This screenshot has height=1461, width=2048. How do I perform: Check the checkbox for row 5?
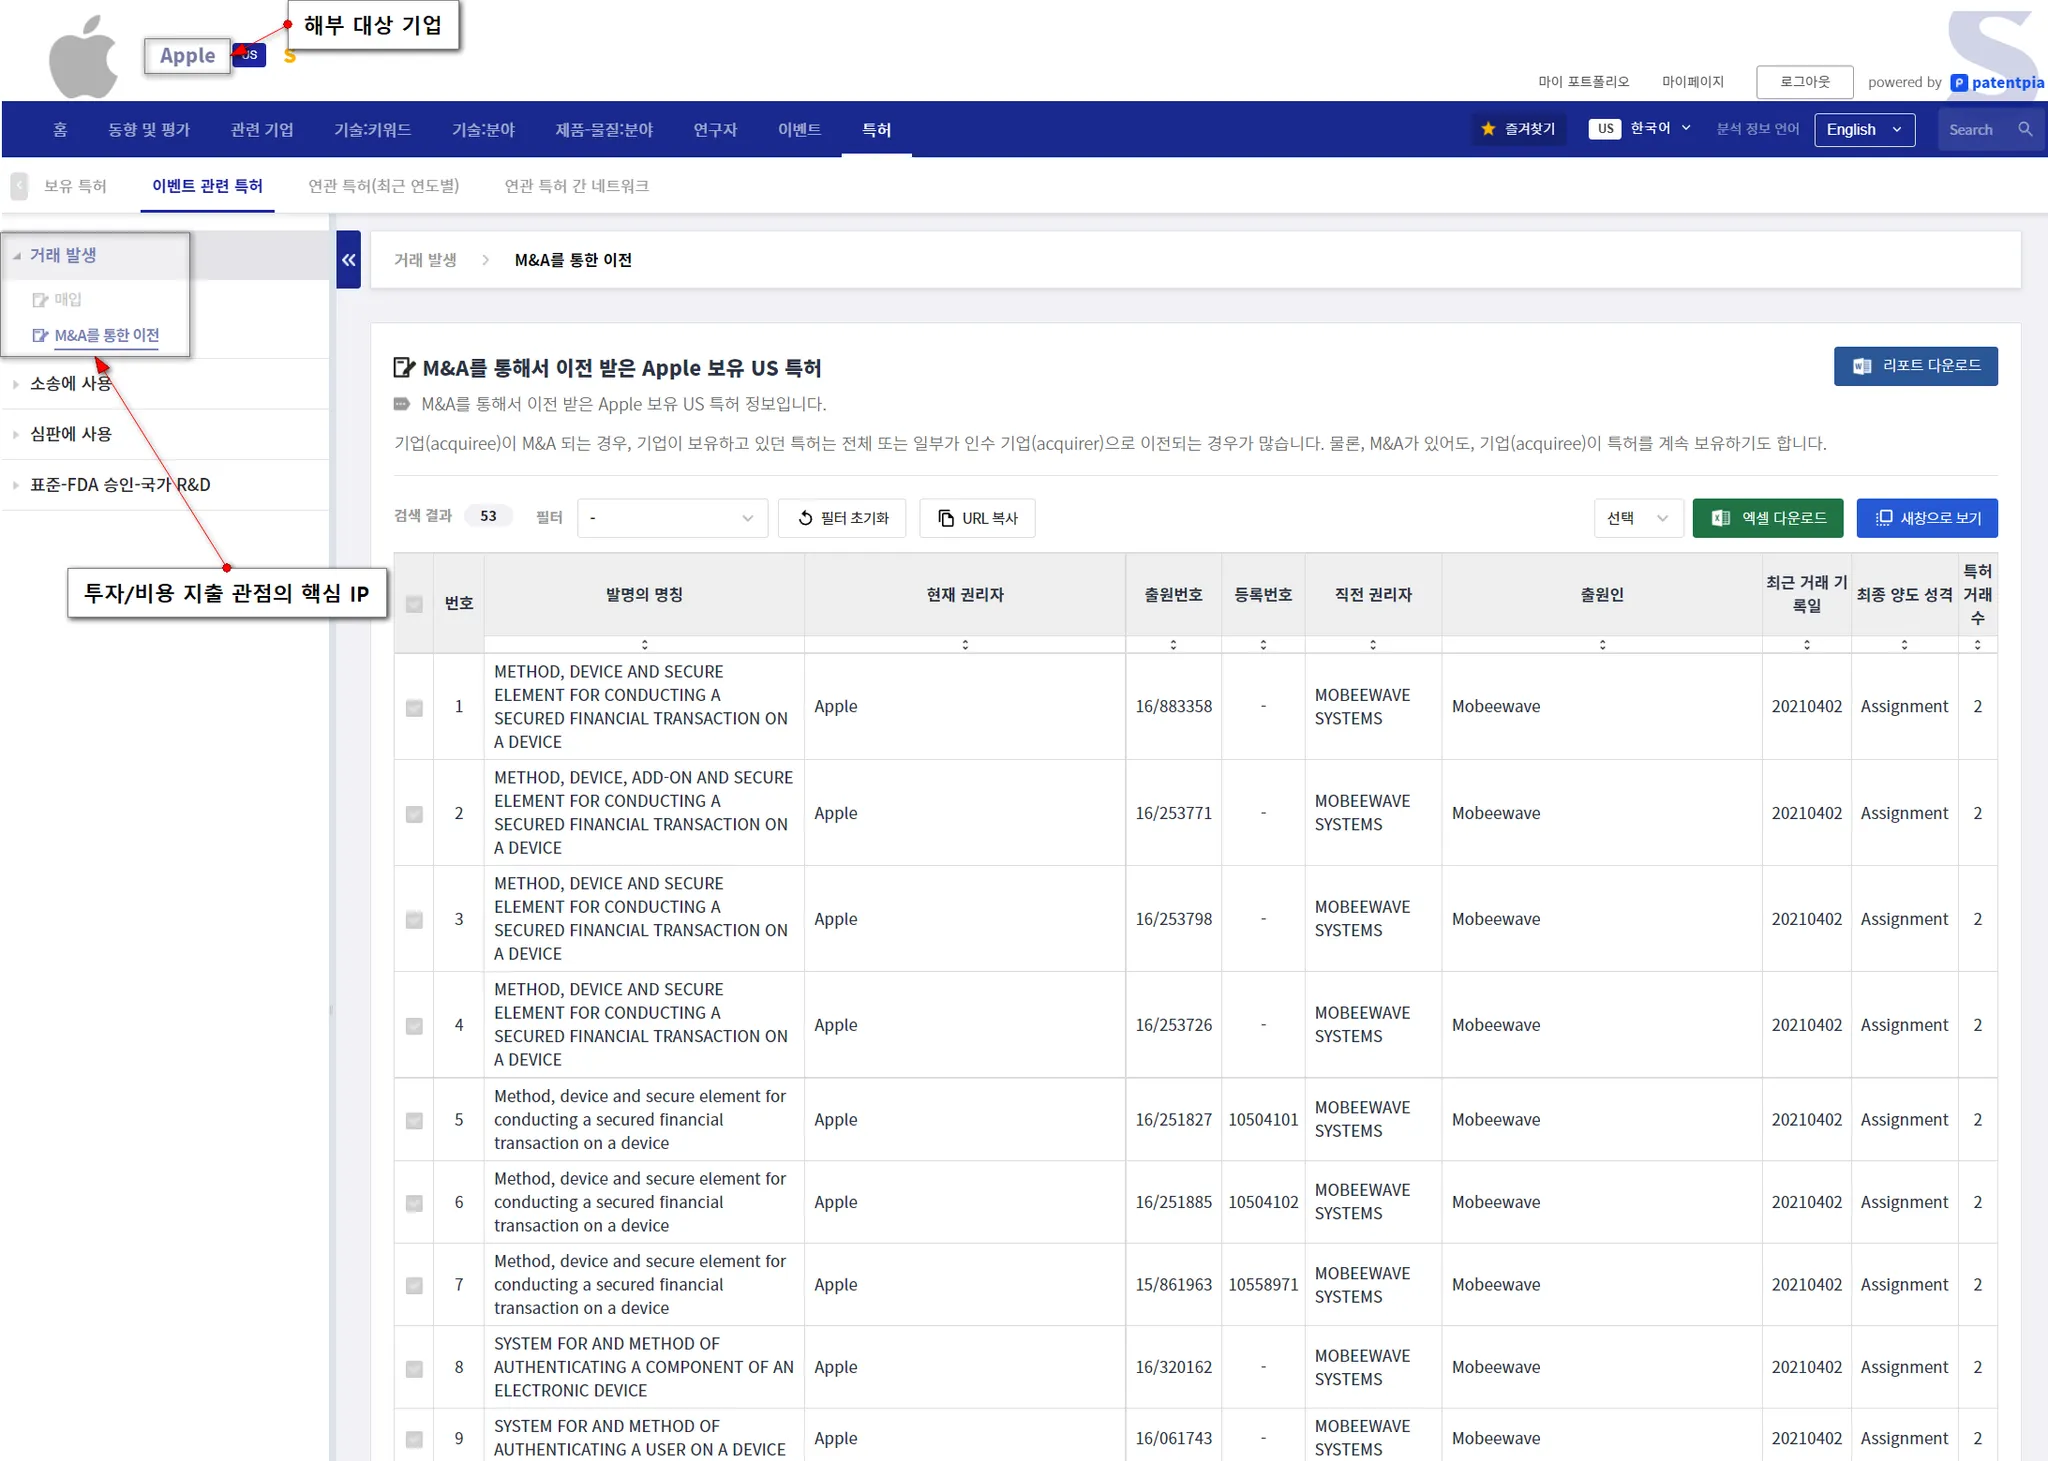point(414,1121)
